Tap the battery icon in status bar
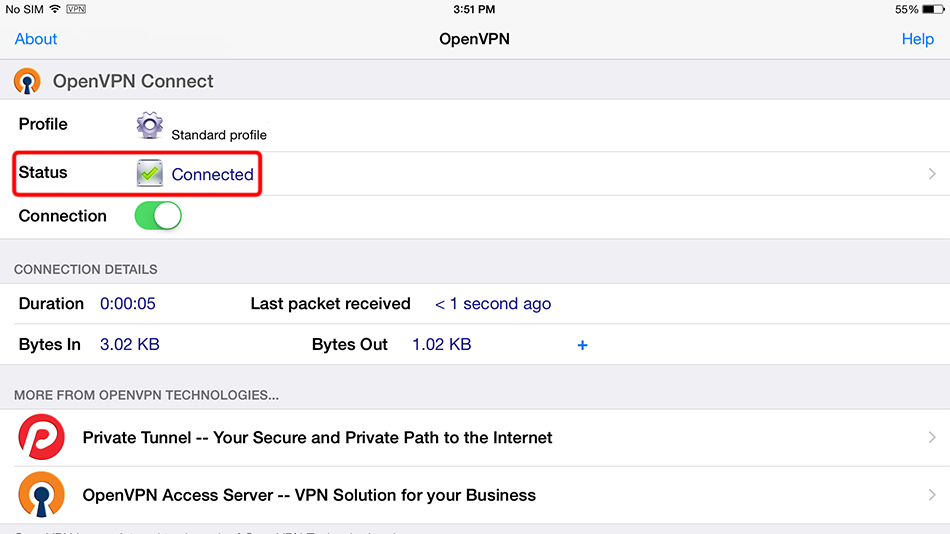Viewport: 950px width, 534px height. [x=933, y=10]
